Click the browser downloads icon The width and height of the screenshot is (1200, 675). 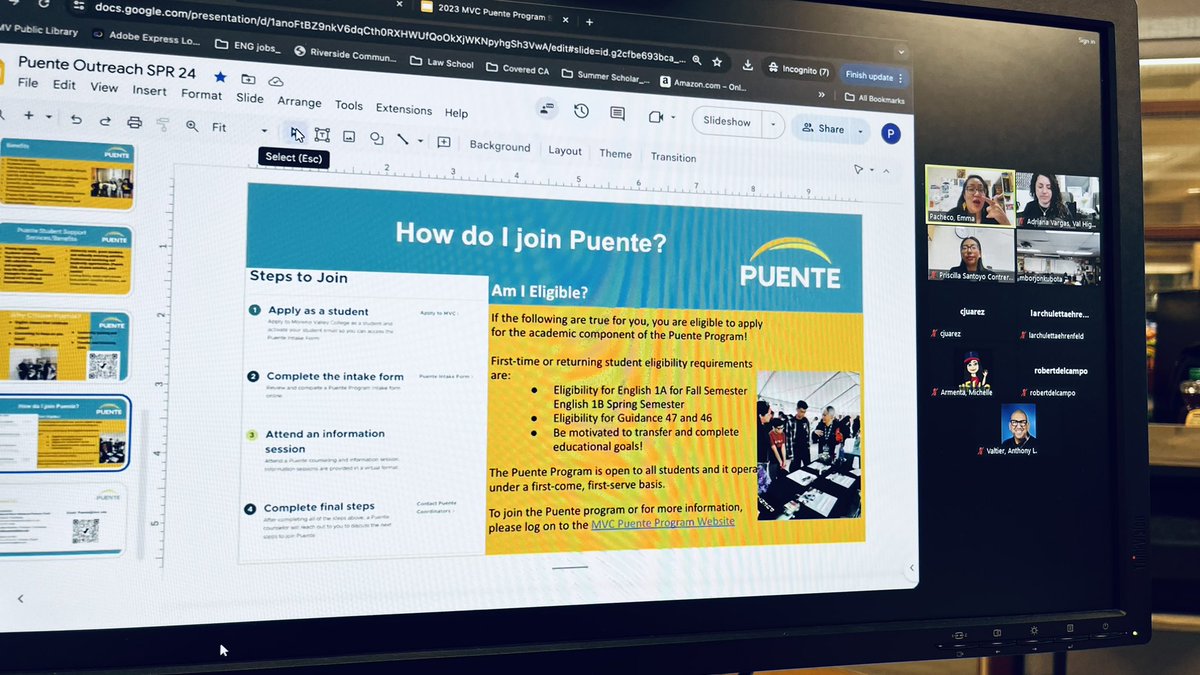coord(747,65)
